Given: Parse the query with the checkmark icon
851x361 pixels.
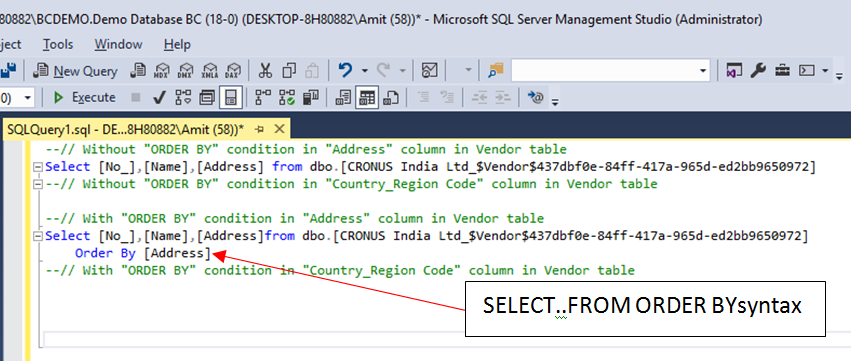Looking at the screenshot, I should (x=159, y=98).
